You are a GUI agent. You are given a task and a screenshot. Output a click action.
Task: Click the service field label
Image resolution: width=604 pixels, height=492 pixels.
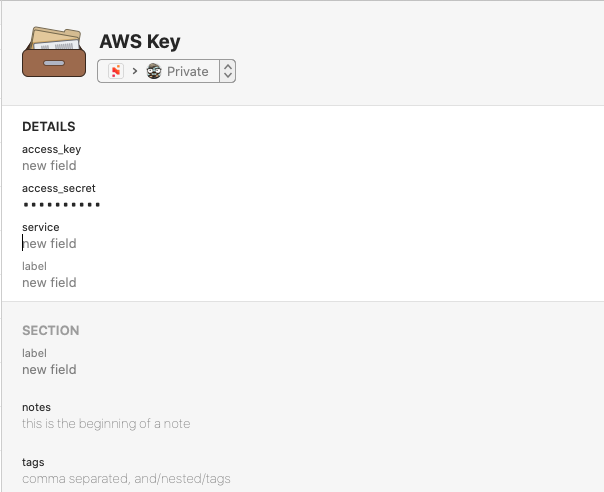[x=41, y=227]
